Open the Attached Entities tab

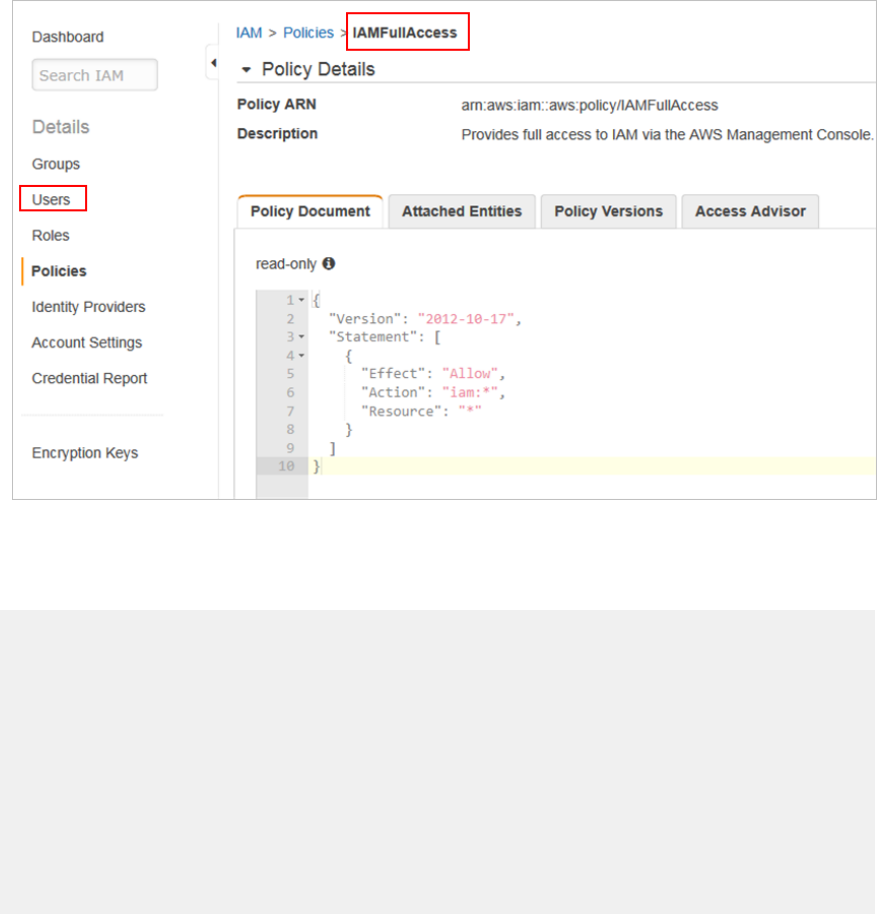point(462,211)
